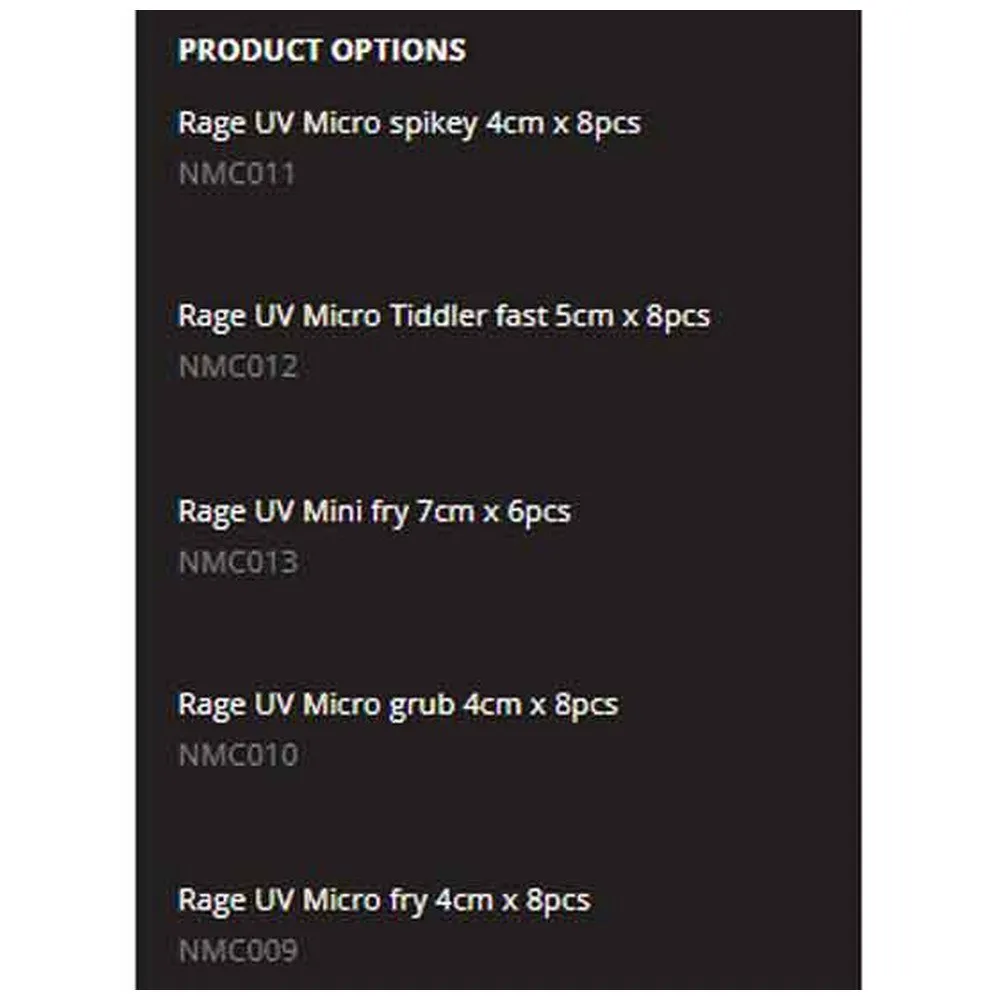This screenshot has width=1000, height=1000.
Task: Click the NMC013 product code
Action: point(238,562)
